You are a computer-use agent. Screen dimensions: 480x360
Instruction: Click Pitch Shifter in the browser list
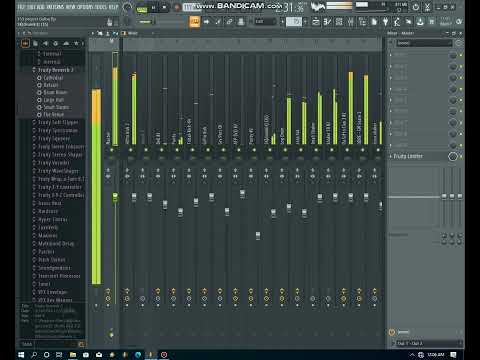[x=52, y=260]
